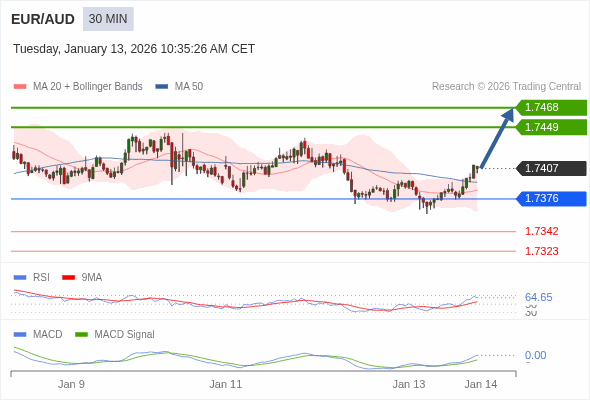
Task: Click the RSI value 64.65
Action: point(538,297)
